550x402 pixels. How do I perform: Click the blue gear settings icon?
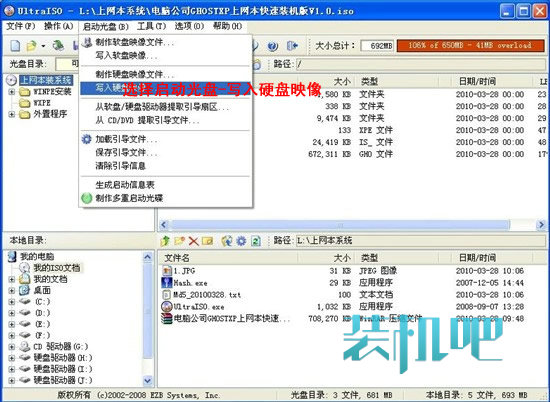(241, 241)
